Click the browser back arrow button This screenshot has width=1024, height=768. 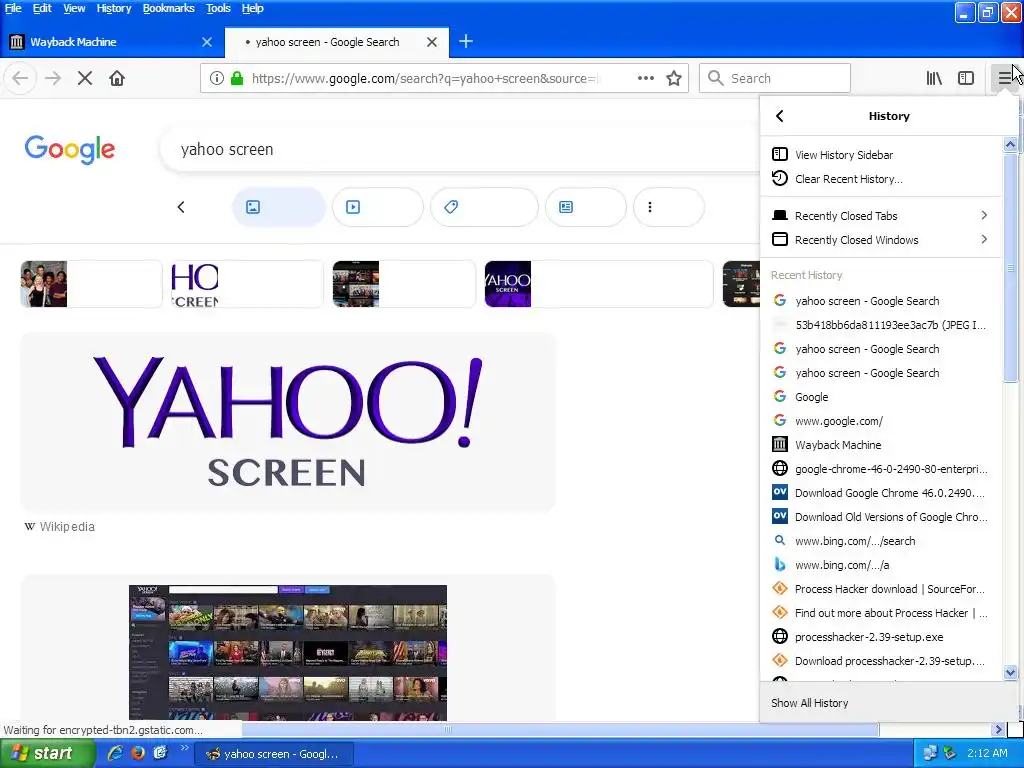[20, 78]
